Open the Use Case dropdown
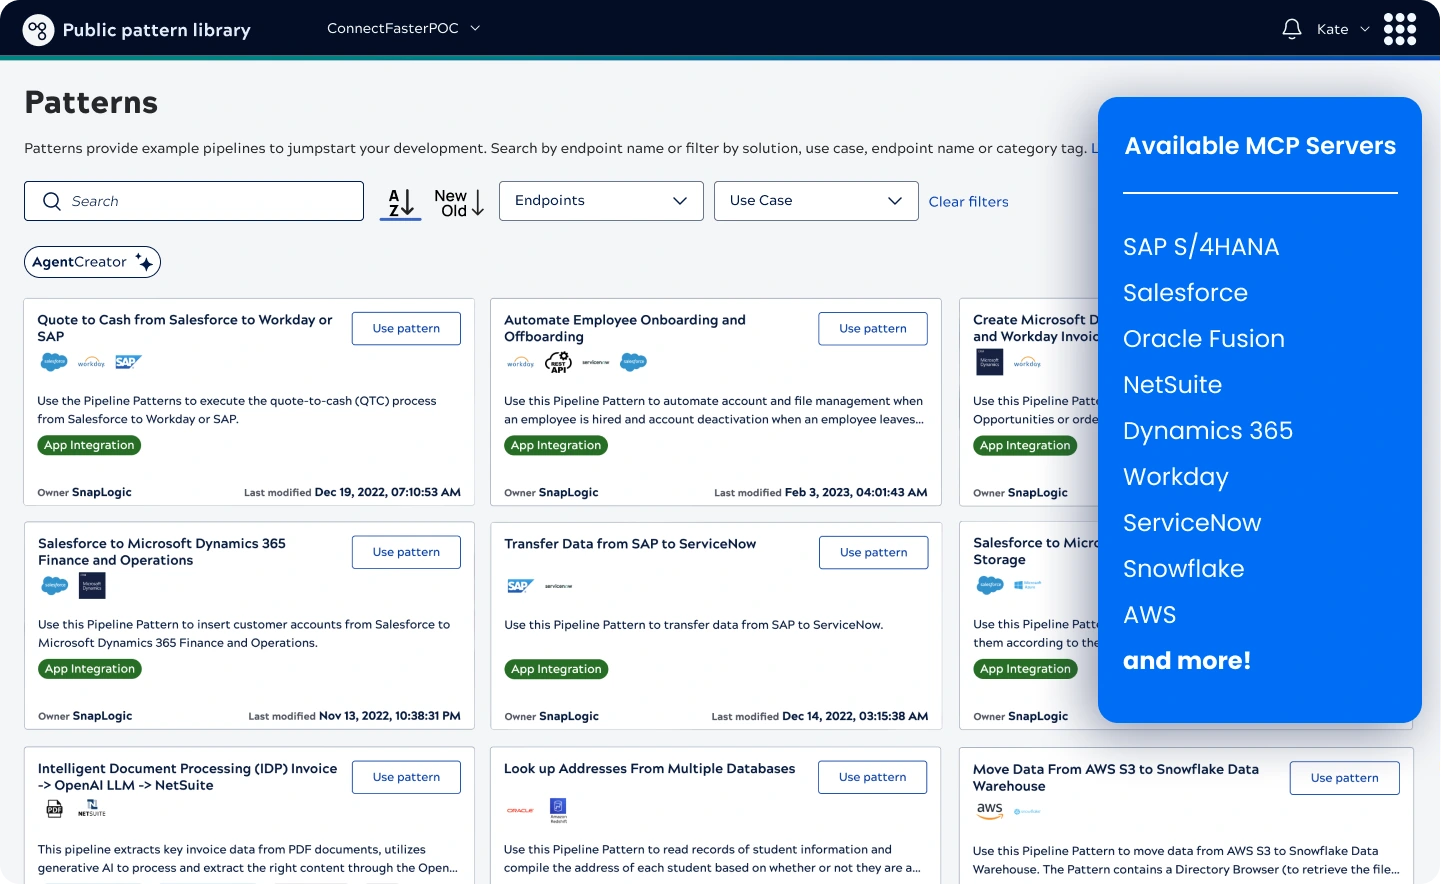The image size is (1441, 884). 816,201
